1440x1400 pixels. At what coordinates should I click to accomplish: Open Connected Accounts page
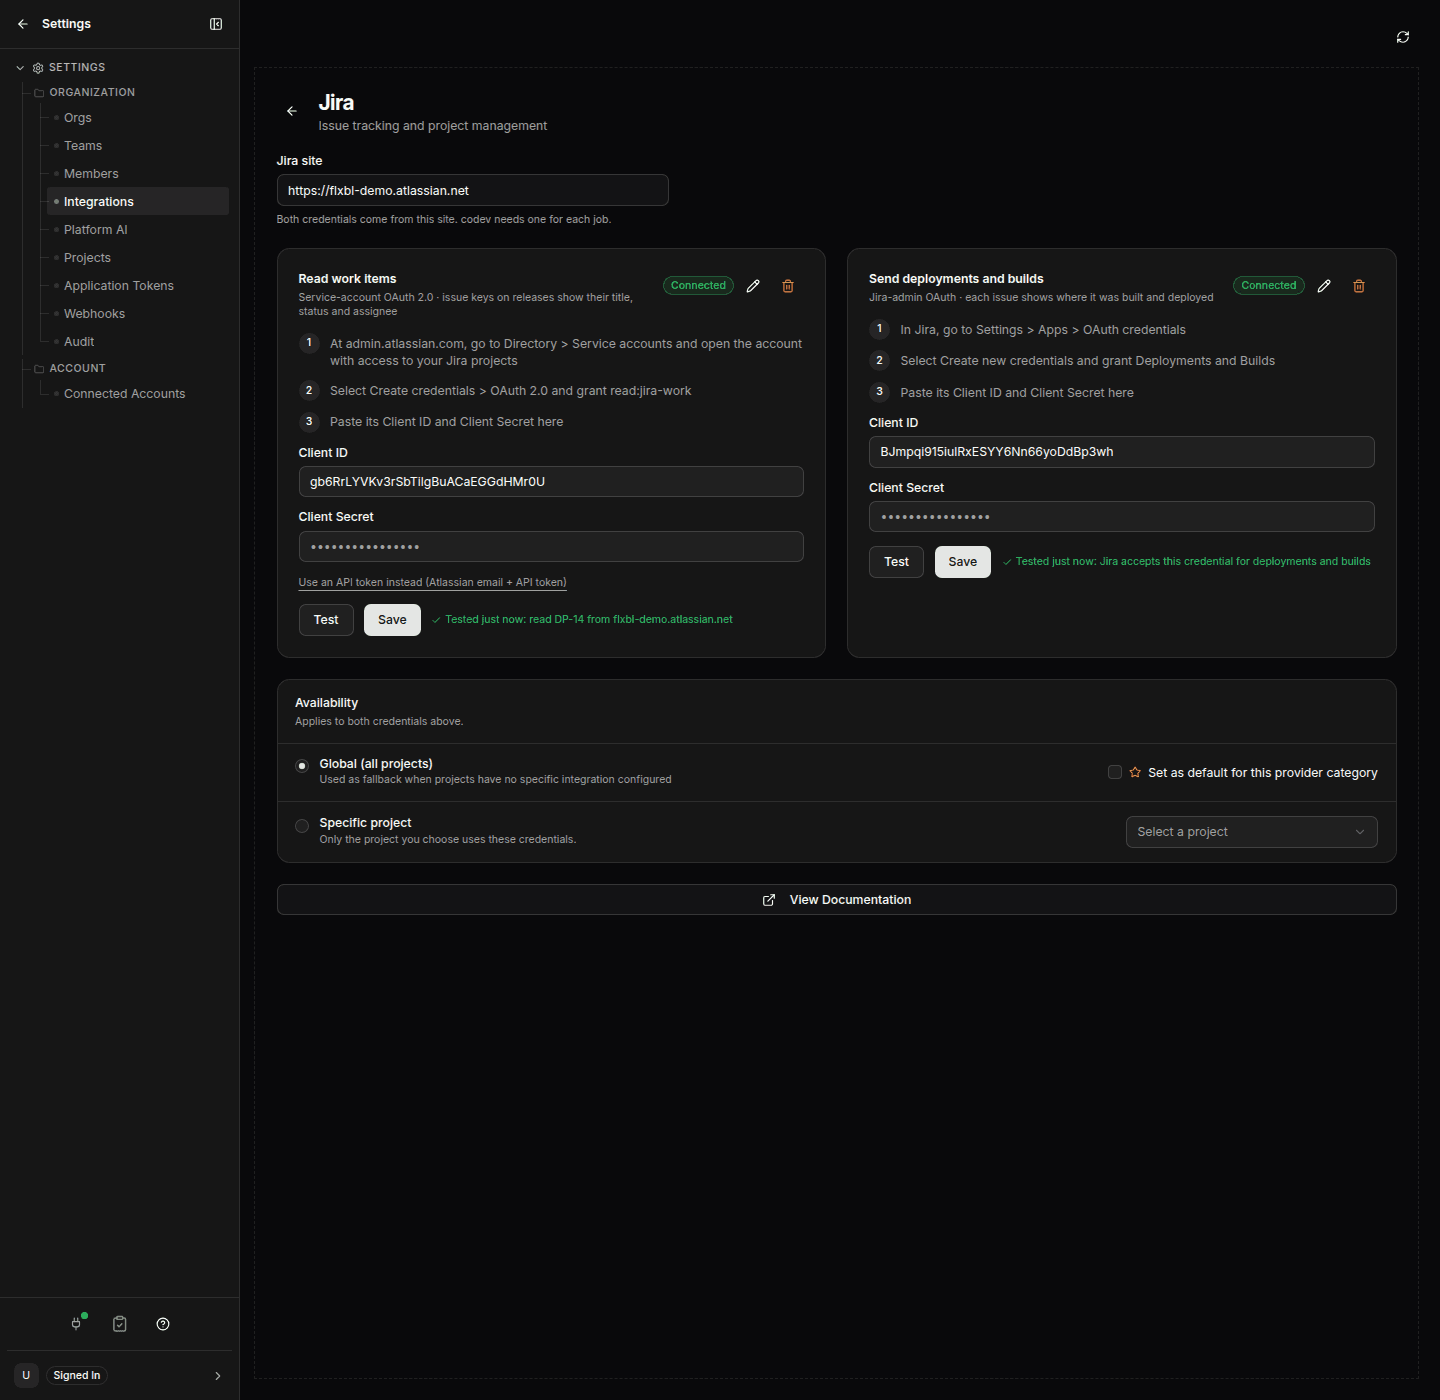tap(124, 394)
